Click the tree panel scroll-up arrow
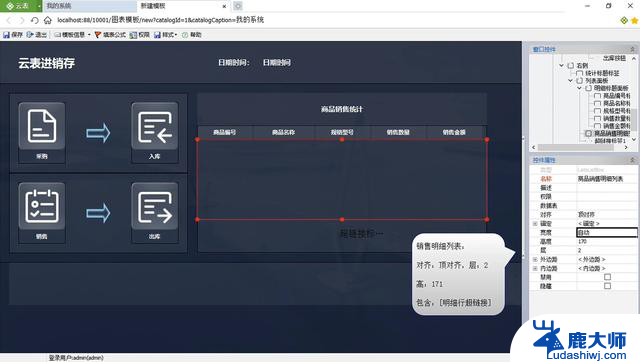The image size is (640, 362). click(634, 58)
